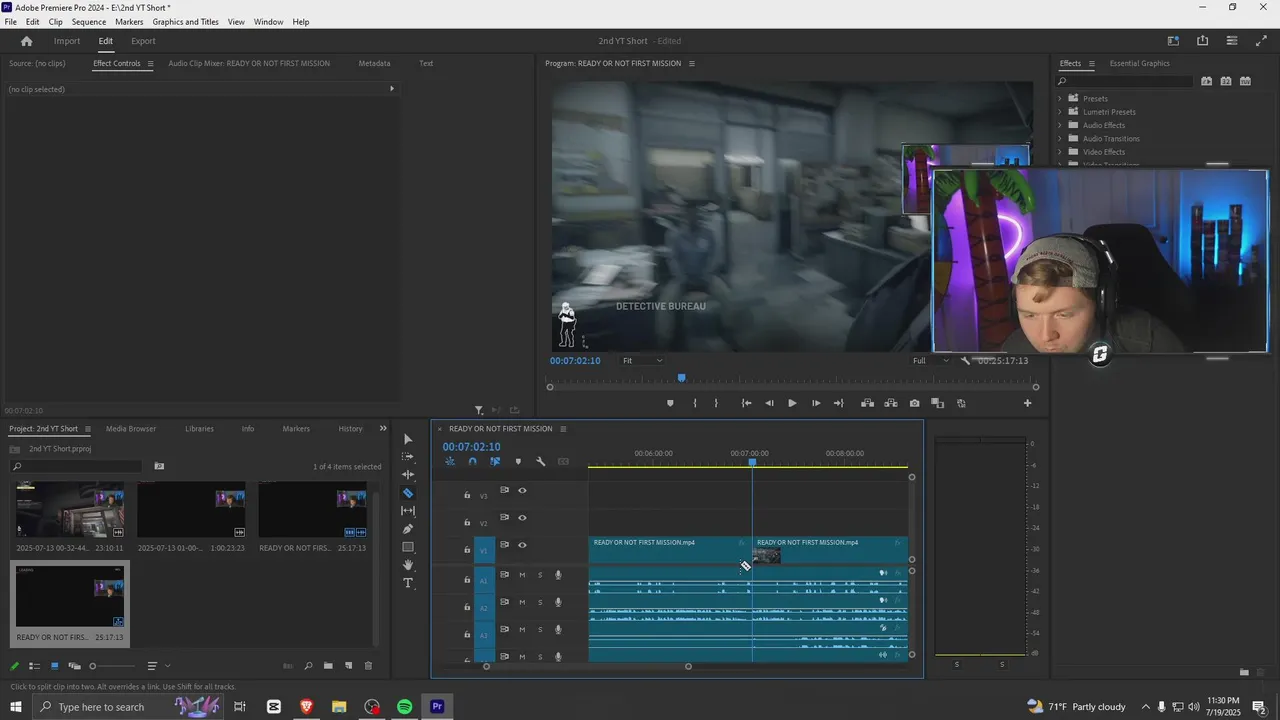This screenshot has width=1280, height=720.
Task: Toggle Project panel writable pencil icon
Action: 15,666
